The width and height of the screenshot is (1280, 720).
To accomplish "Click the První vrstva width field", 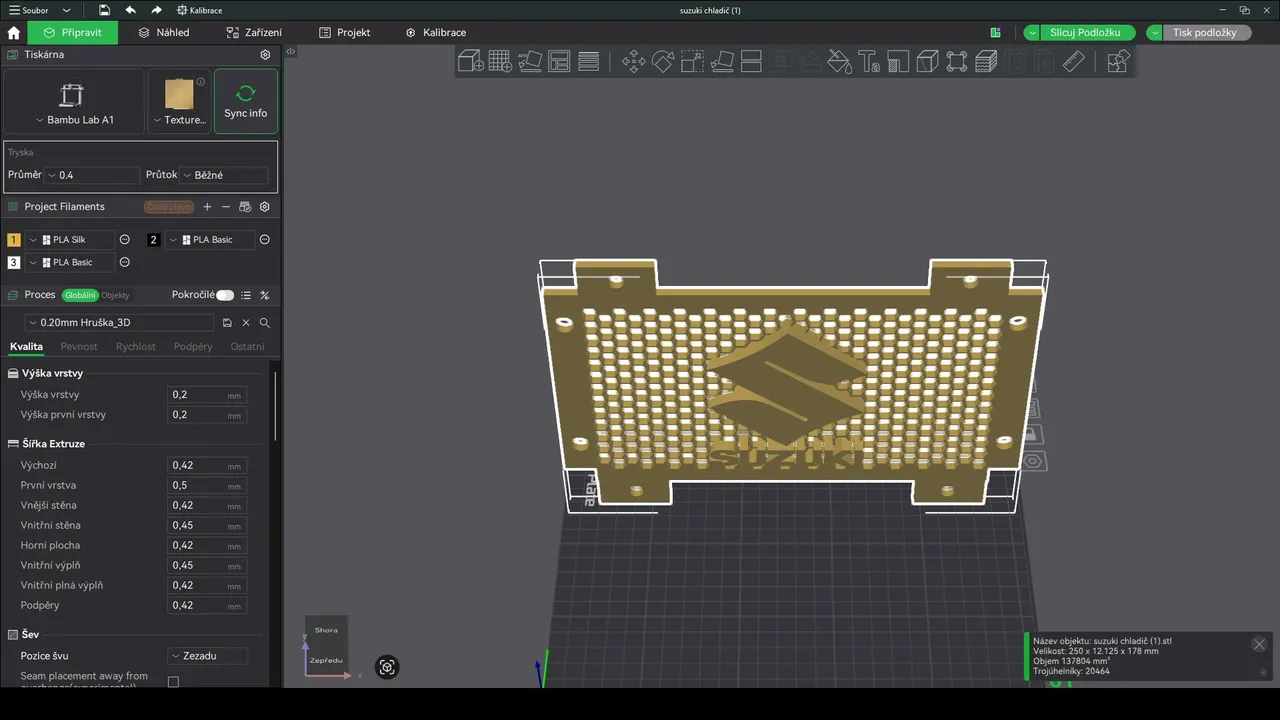I will tap(207, 485).
